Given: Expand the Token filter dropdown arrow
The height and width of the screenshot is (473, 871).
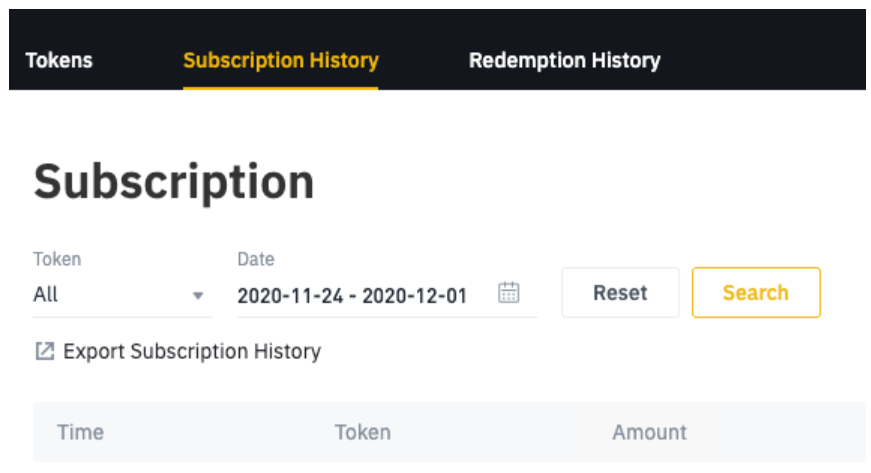Looking at the screenshot, I should [198, 296].
